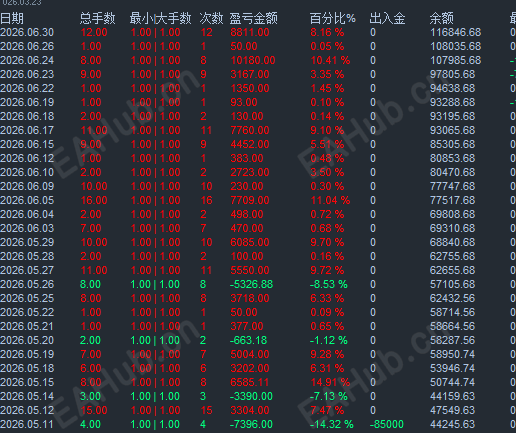
Task: Select the date 2026.05.19
Action: coord(27,354)
